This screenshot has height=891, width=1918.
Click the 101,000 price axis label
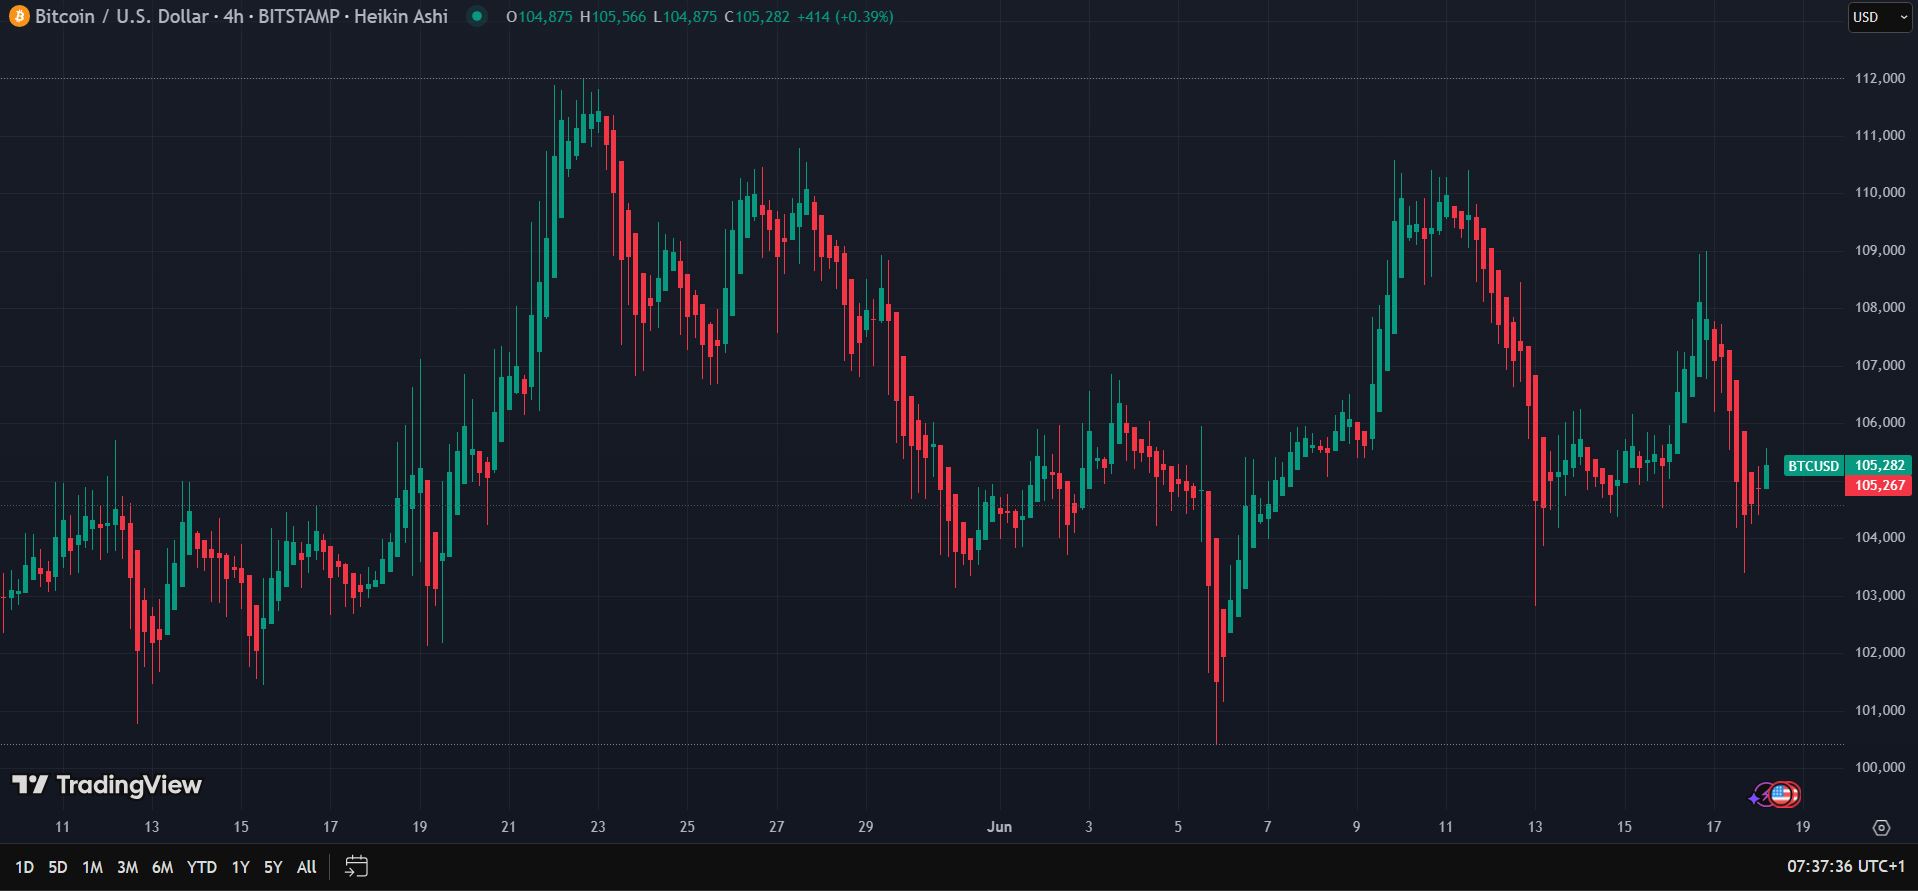tap(1880, 710)
